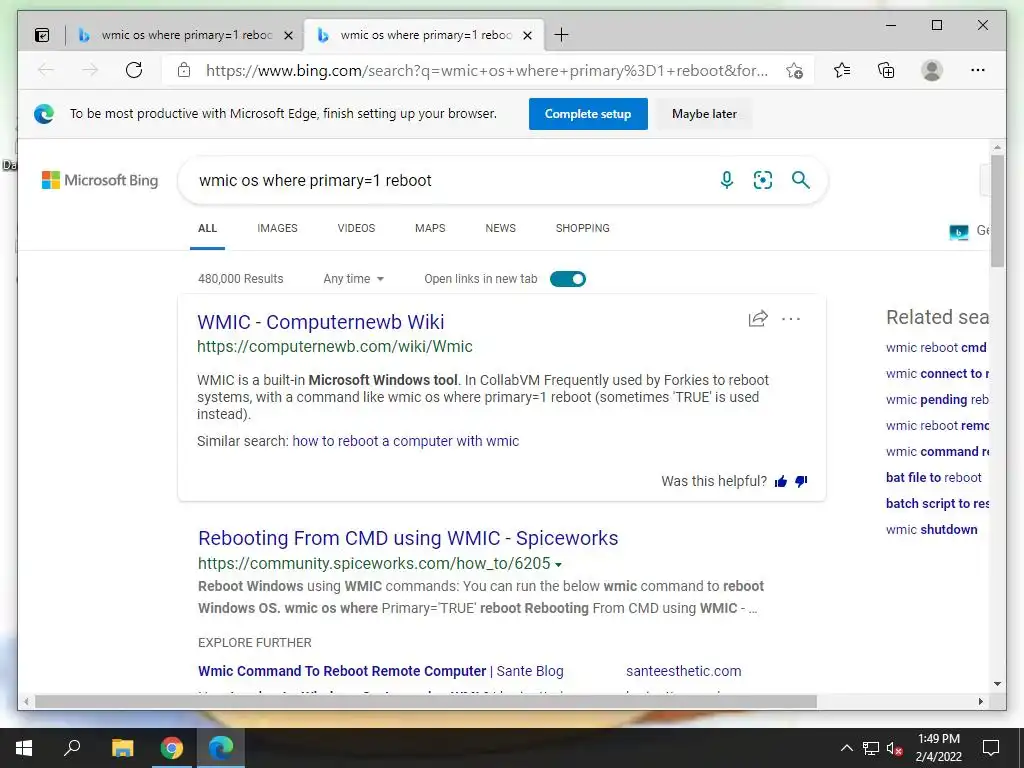Open the taskbar clock and date
1024x768 pixels.
coord(938,748)
